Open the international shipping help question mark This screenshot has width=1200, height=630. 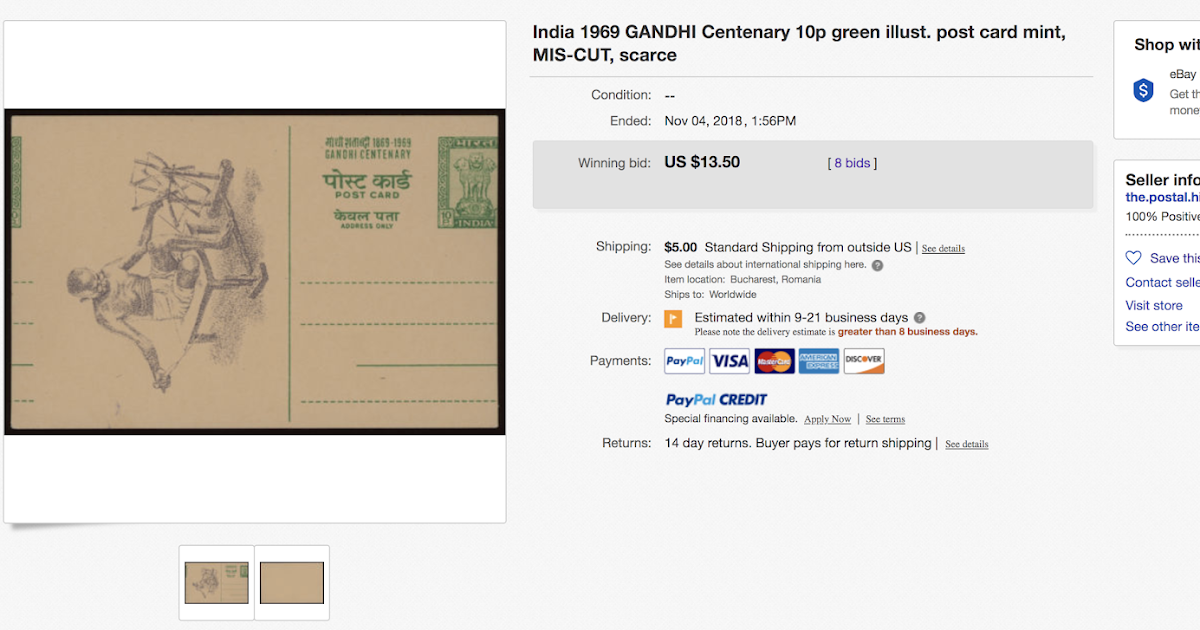(x=877, y=264)
